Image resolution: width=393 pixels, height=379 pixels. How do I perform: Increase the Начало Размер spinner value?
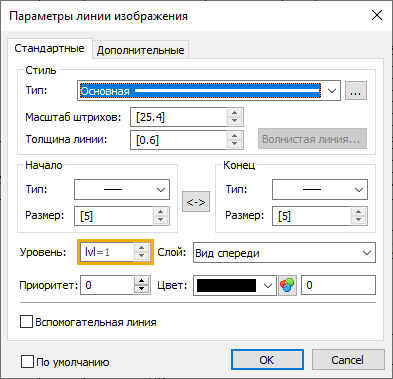click(161, 212)
